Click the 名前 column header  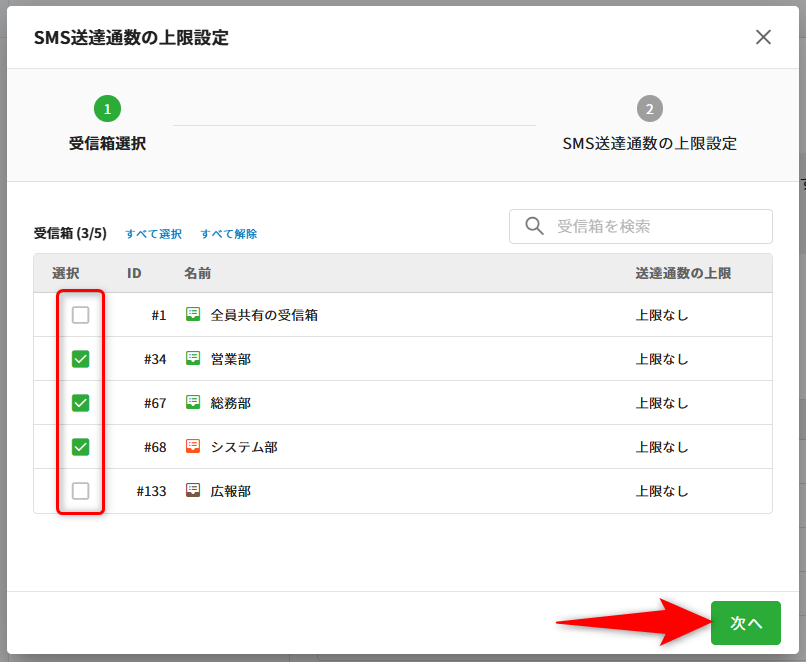point(197,273)
